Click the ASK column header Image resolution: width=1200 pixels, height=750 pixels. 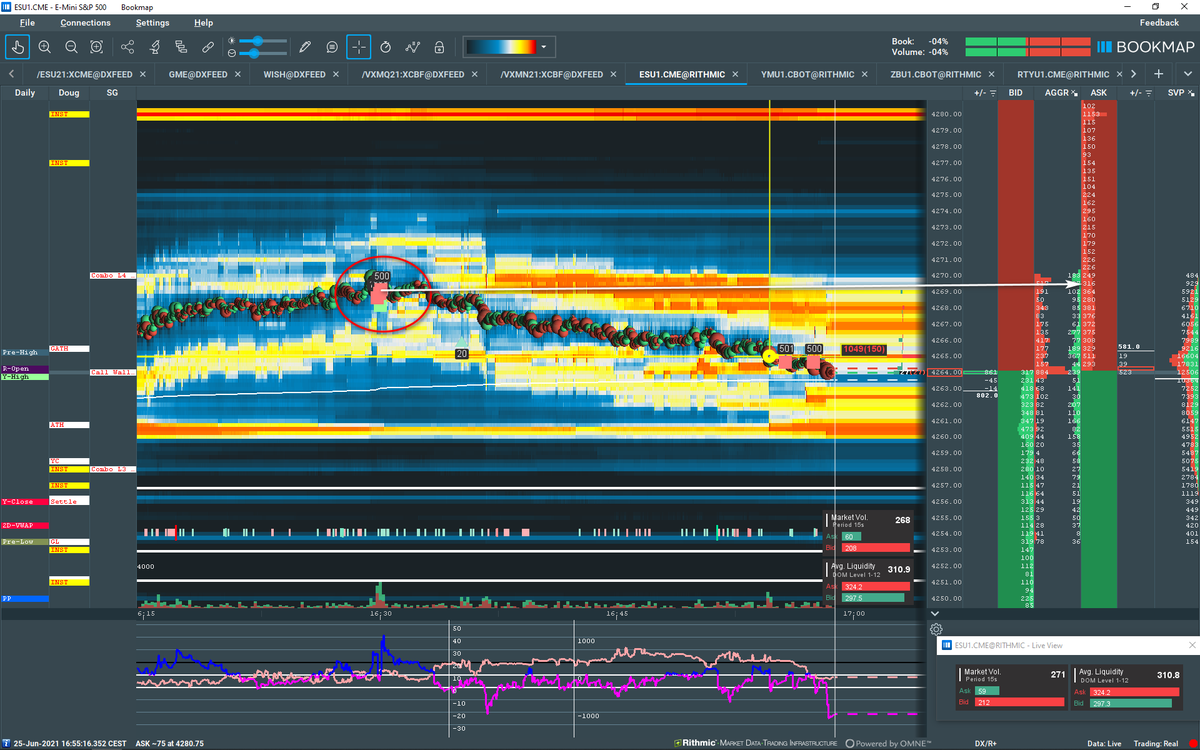[1099, 92]
